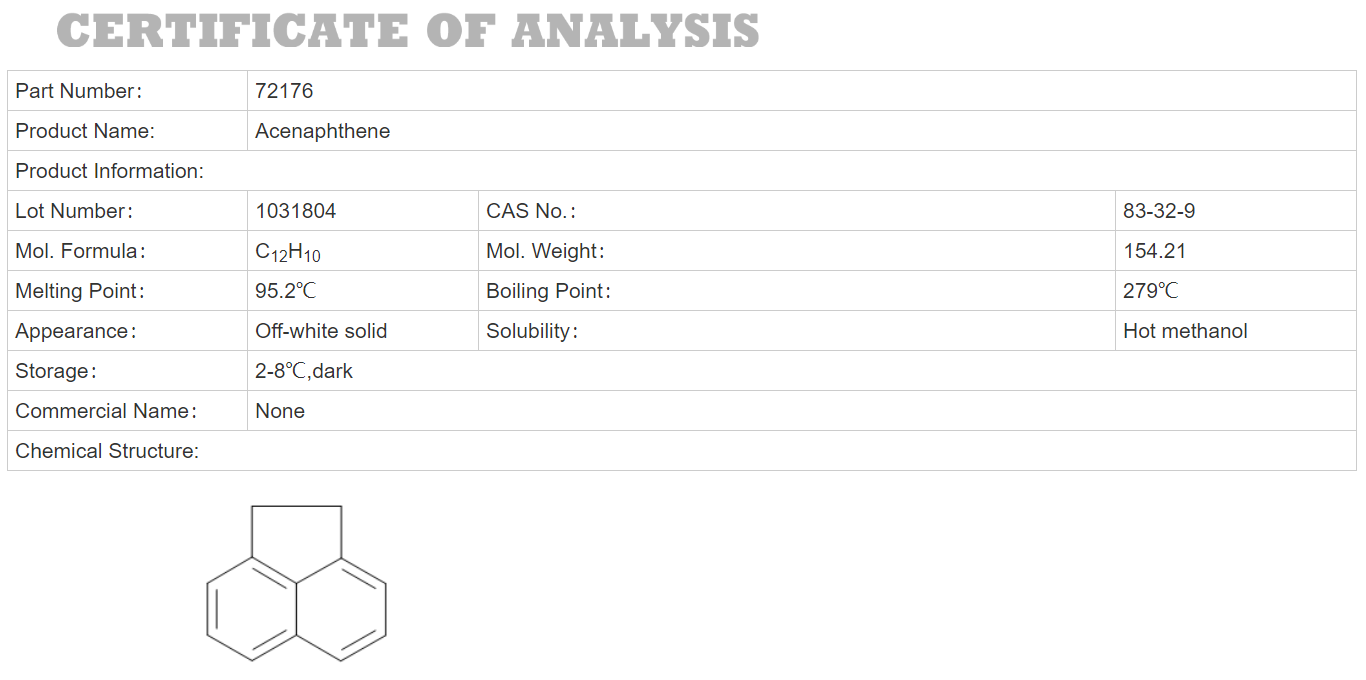This screenshot has height=680, width=1366.
Task: Click the molecular weight 154.21
Action: tap(1154, 251)
